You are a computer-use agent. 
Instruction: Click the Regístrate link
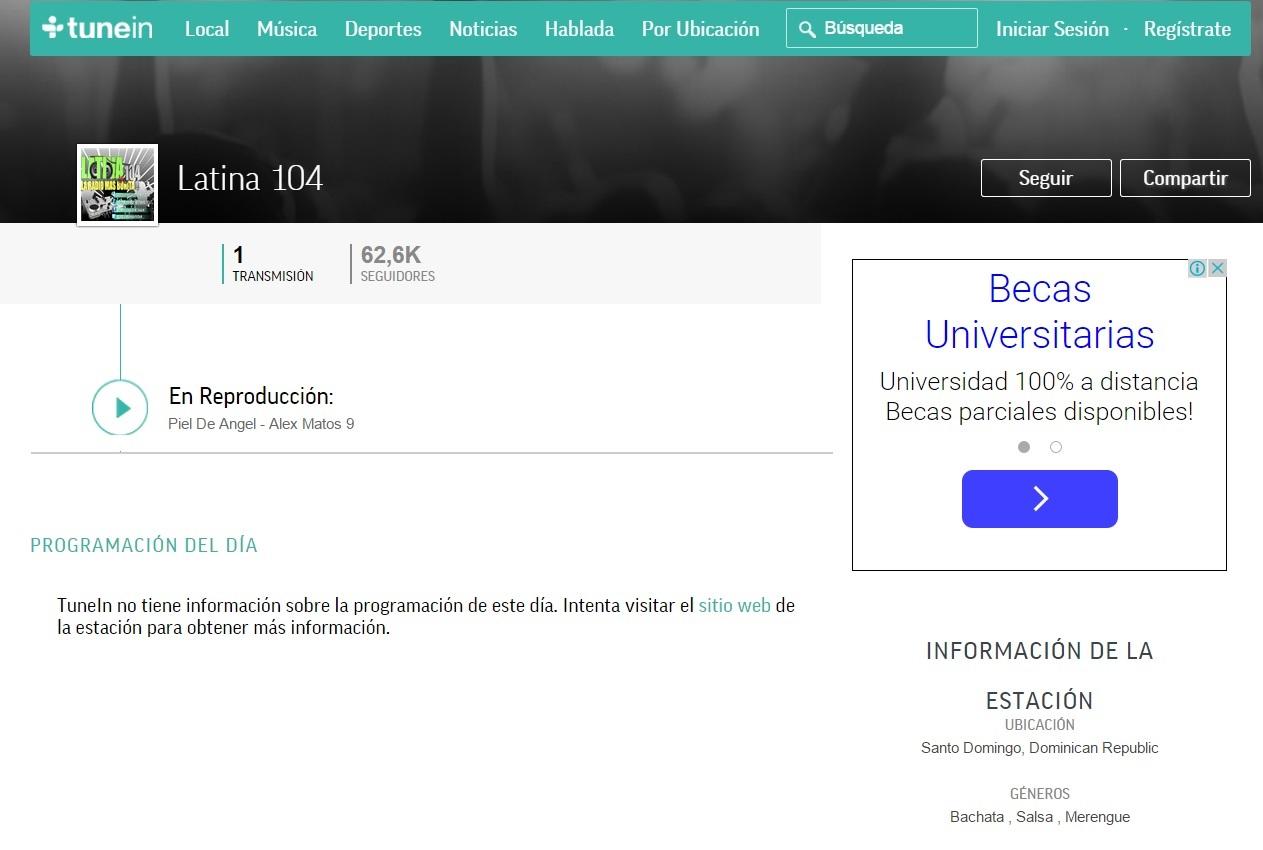1187,29
